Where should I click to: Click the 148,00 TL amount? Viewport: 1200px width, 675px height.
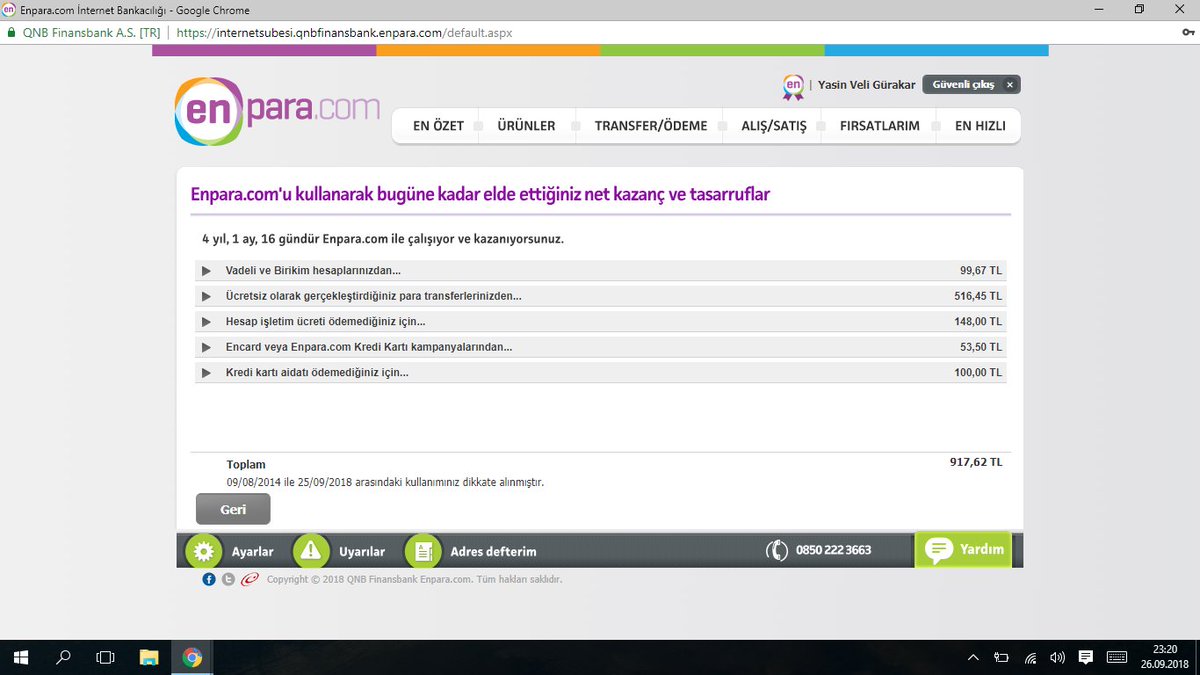pyautogui.click(x=978, y=322)
